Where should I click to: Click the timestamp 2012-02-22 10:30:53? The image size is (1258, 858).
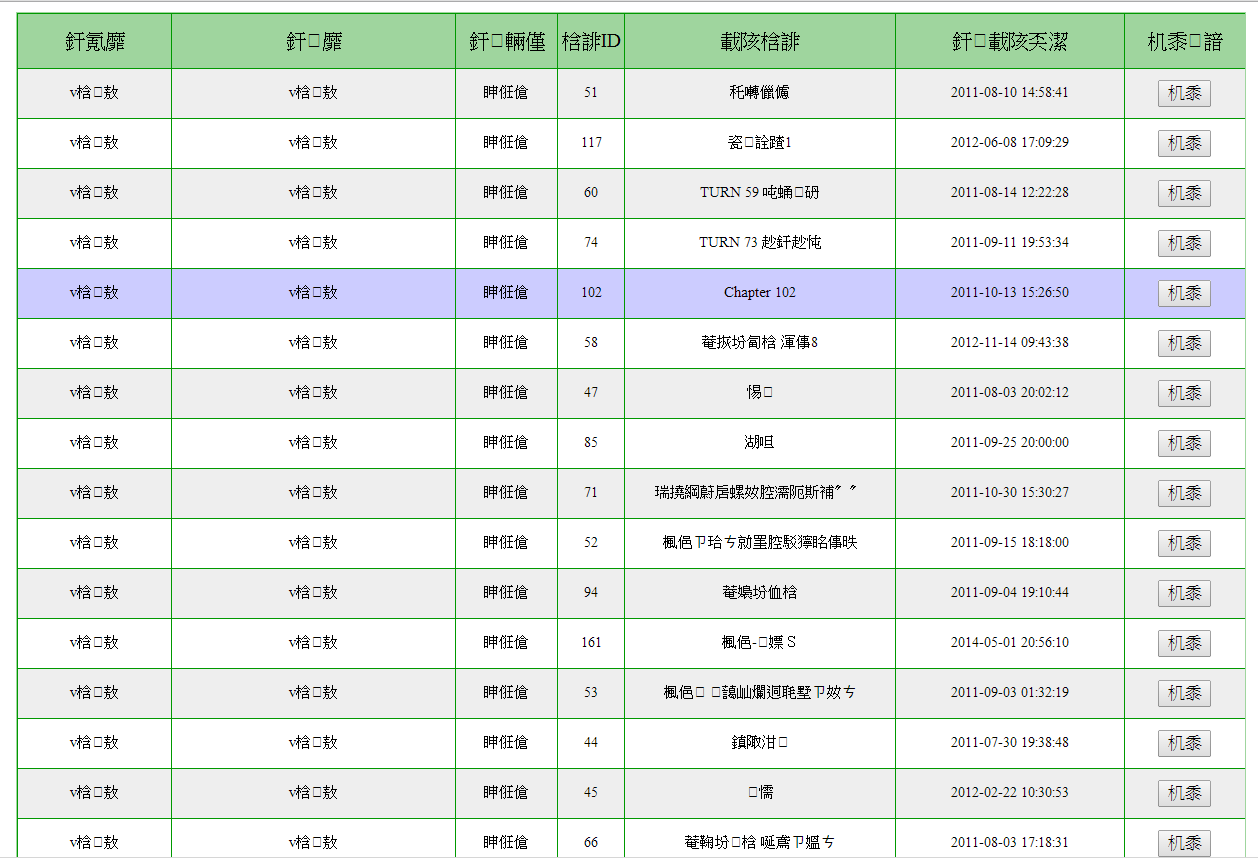(x=1009, y=793)
